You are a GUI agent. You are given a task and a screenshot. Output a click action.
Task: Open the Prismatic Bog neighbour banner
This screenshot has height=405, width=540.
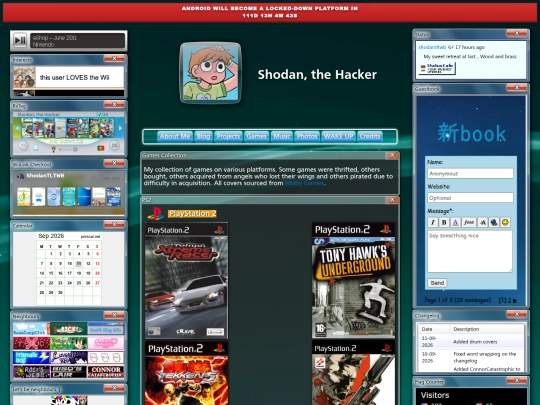point(31,357)
